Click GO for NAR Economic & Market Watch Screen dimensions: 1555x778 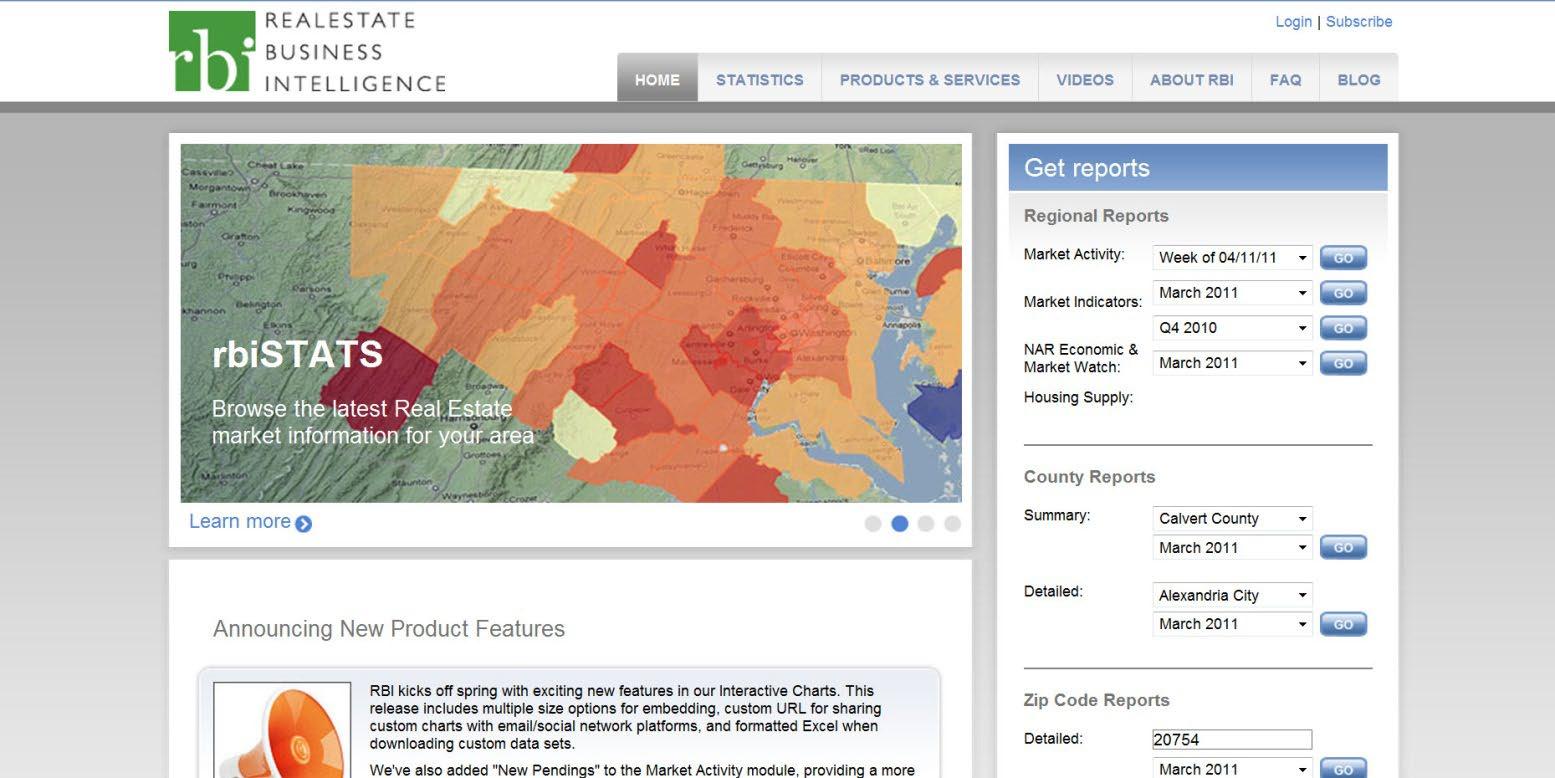coord(1343,363)
